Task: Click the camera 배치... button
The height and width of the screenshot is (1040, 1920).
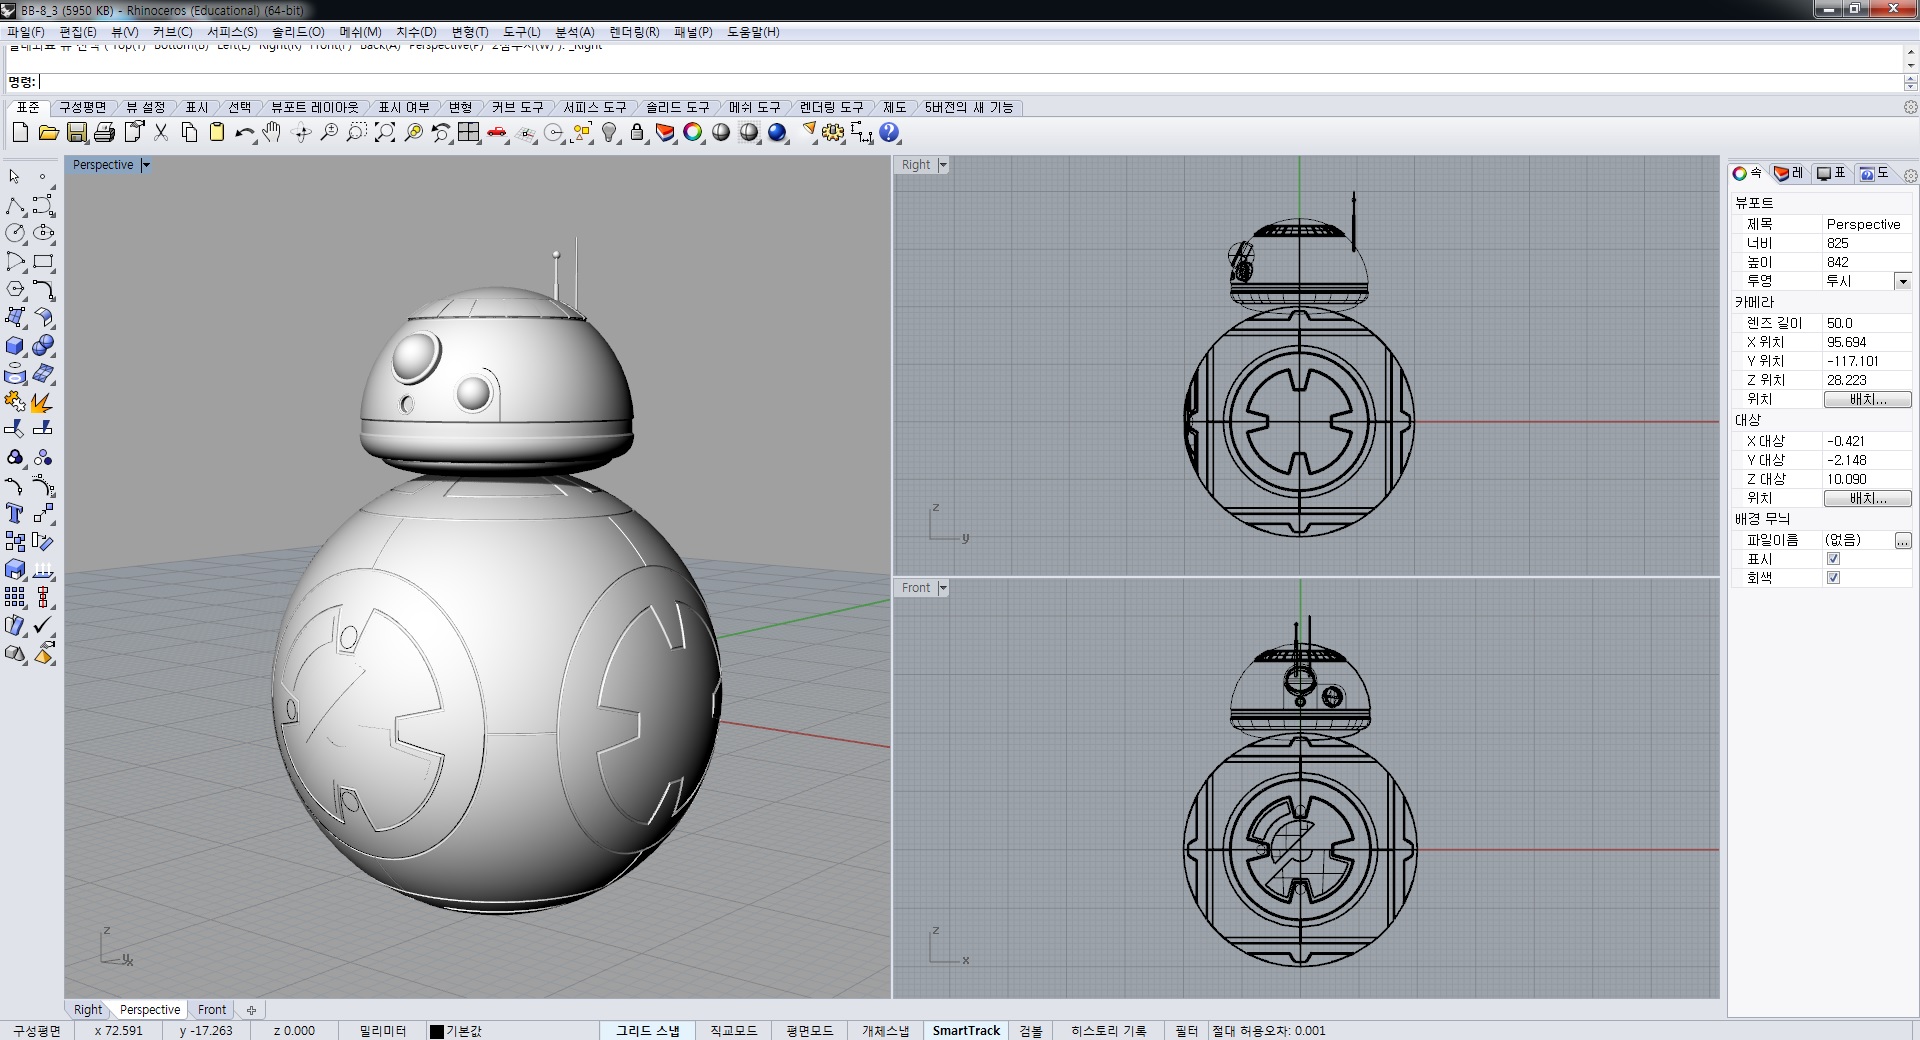Action: coord(1867,399)
